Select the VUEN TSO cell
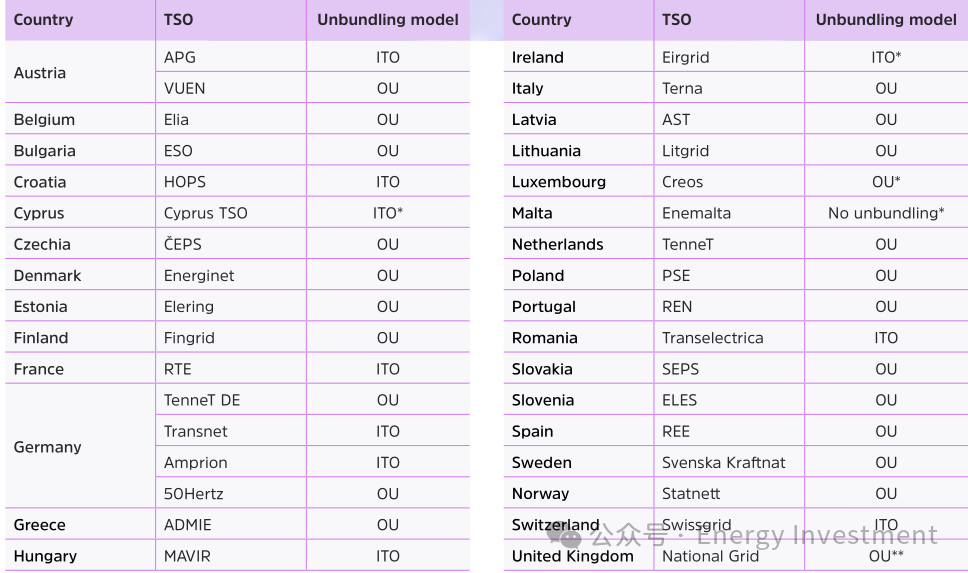968x573 pixels. (x=185, y=88)
